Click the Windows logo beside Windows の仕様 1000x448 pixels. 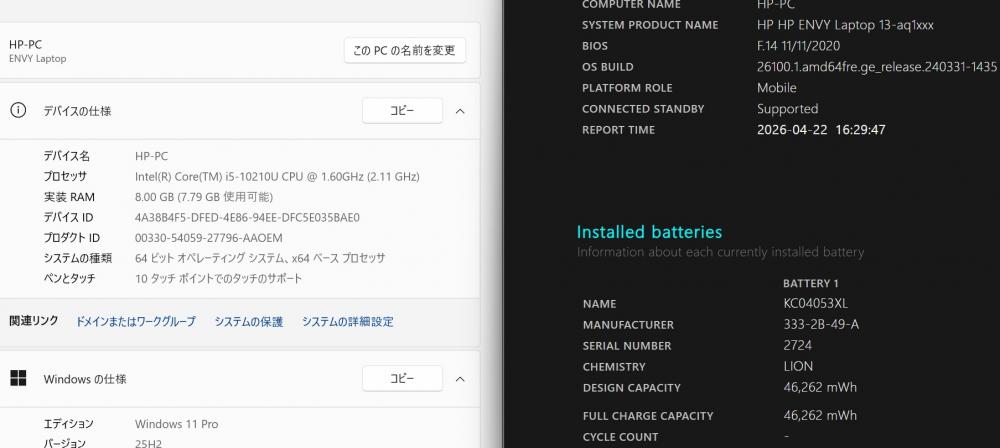click(x=18, y=379)
